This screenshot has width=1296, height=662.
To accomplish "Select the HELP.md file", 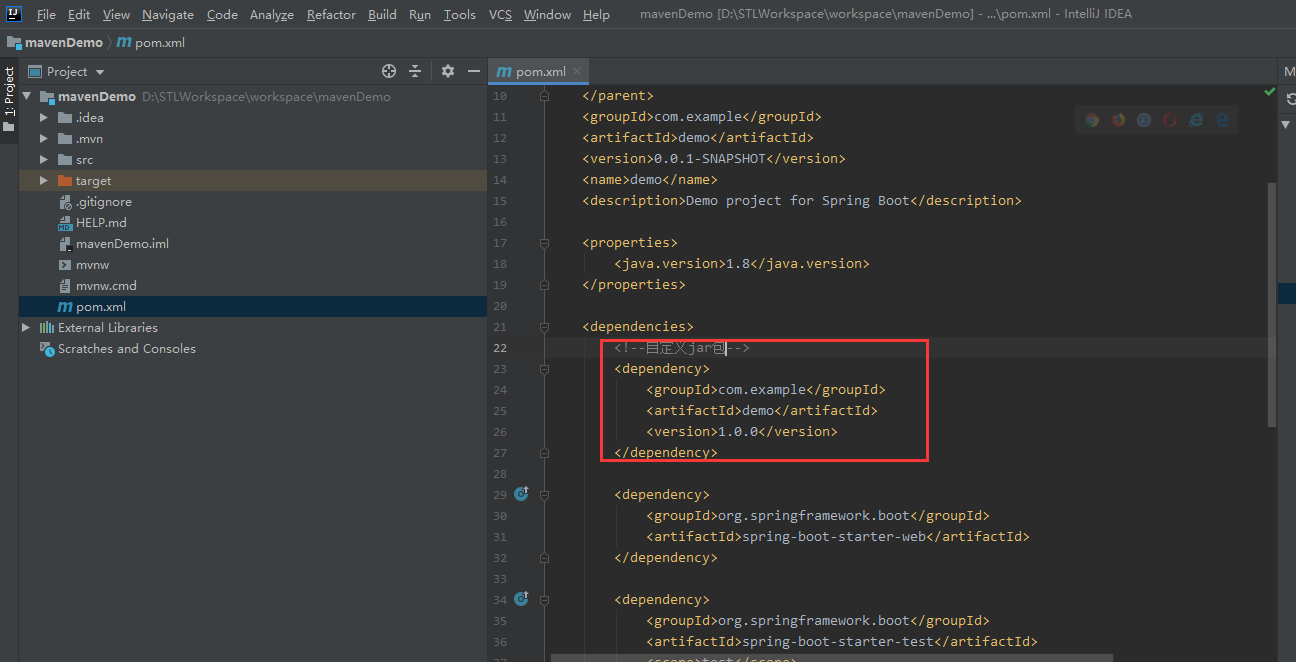I will [x=101, y=223].
